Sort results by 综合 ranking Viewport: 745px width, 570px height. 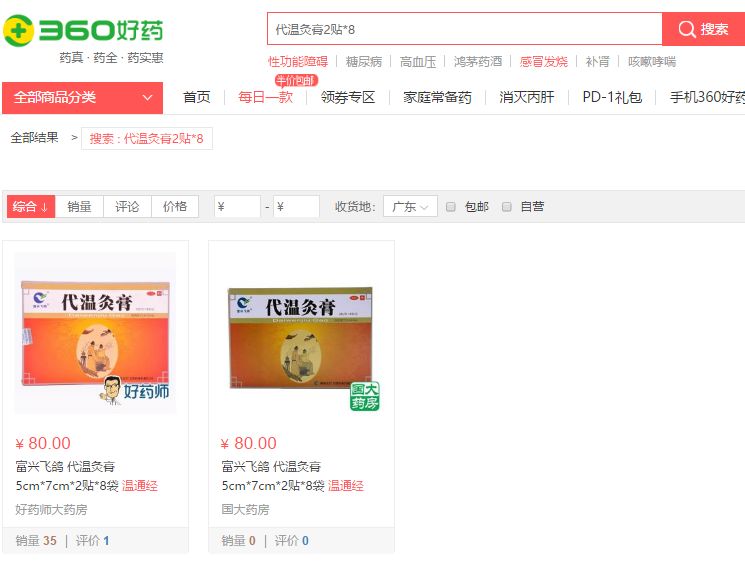tap(31, 207)
